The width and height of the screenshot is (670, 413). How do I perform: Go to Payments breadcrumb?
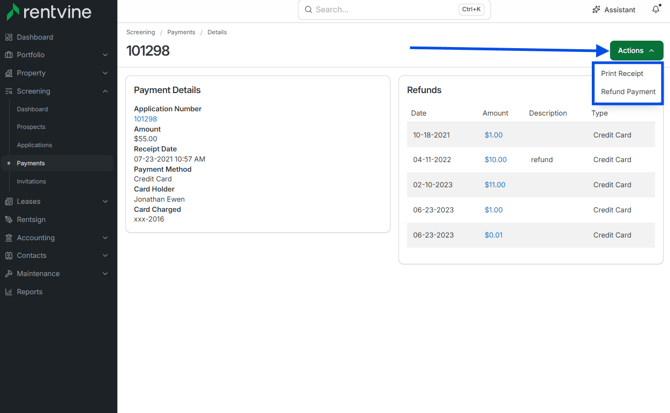tap(181, 32)
